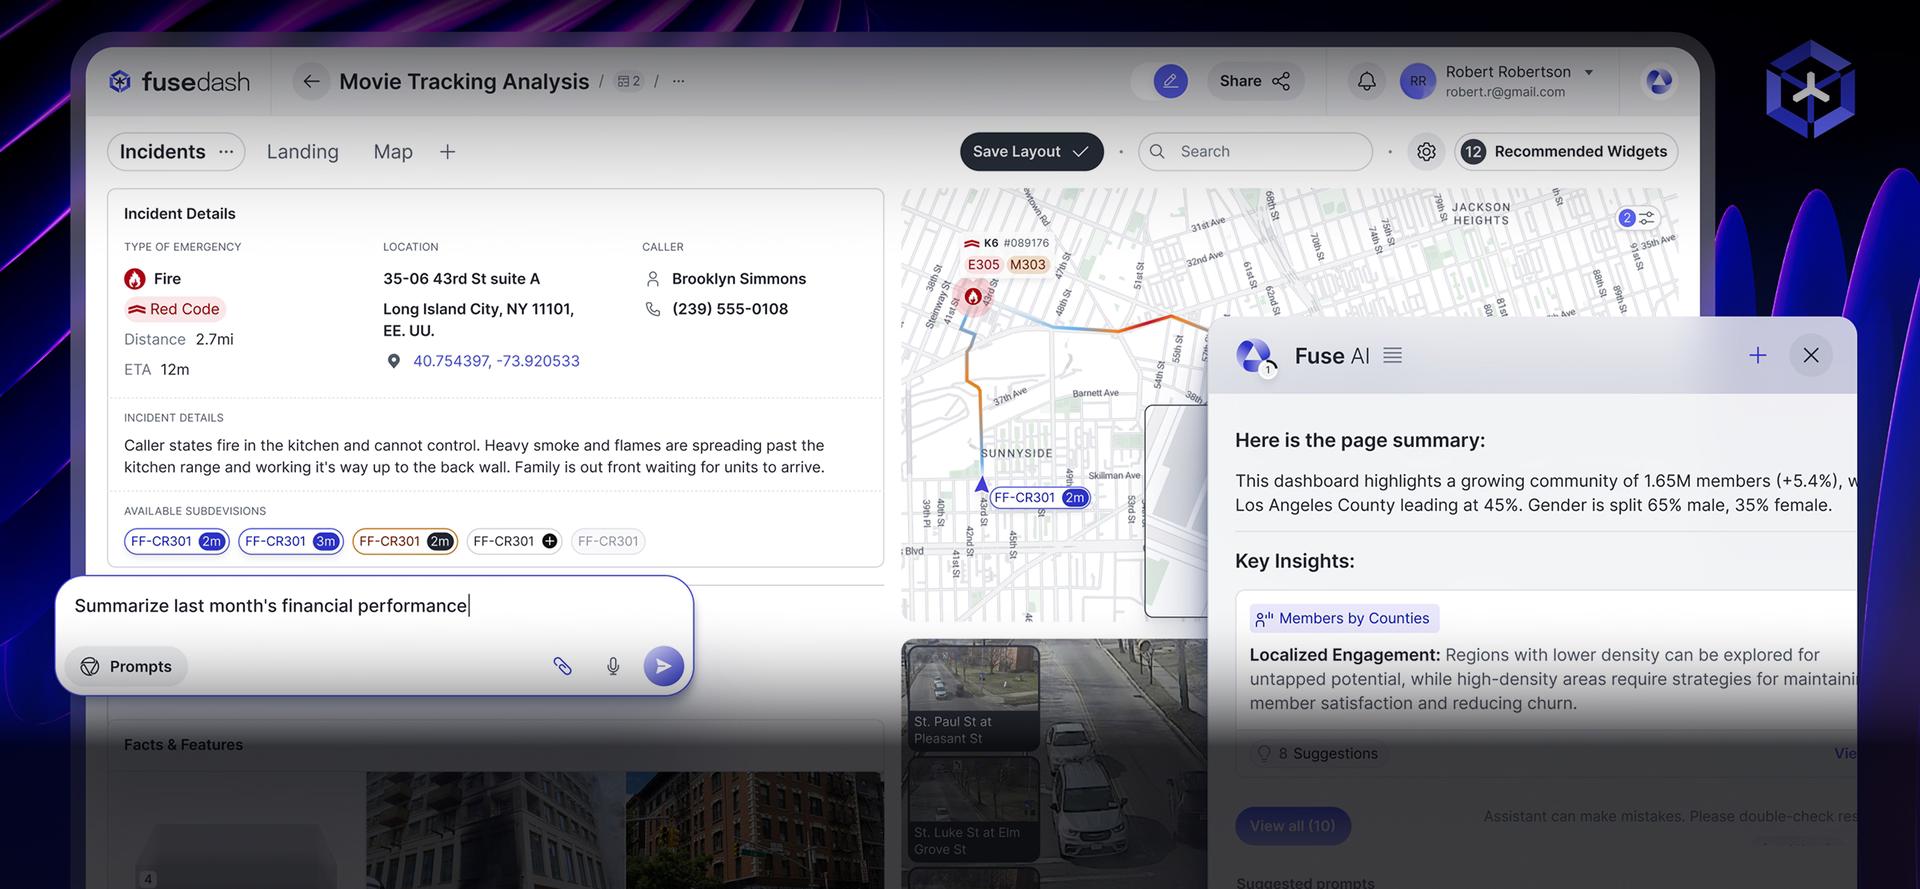Screen dimensions: 1920x889
Task: Click the fire incident marker on map
Action: coord(972,297)
